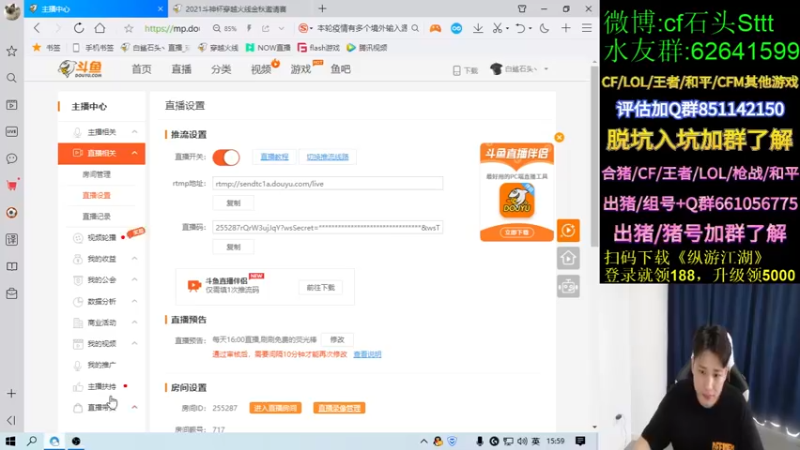Reload the page with refresh icon

[x=79, y=28]
